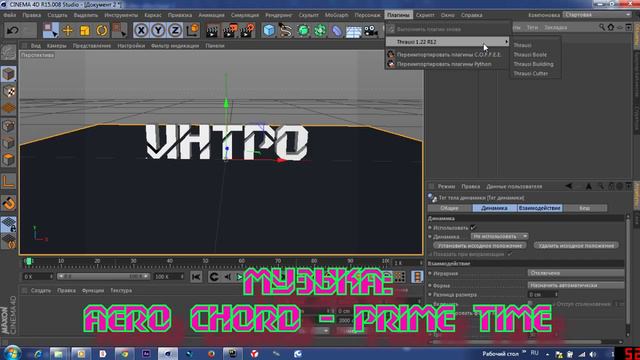Open the Справка menu

(471, 15)
